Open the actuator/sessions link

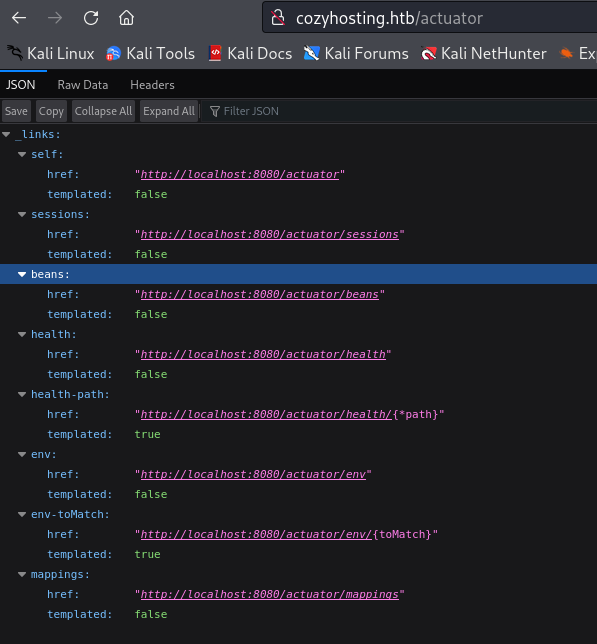point(270,234)
